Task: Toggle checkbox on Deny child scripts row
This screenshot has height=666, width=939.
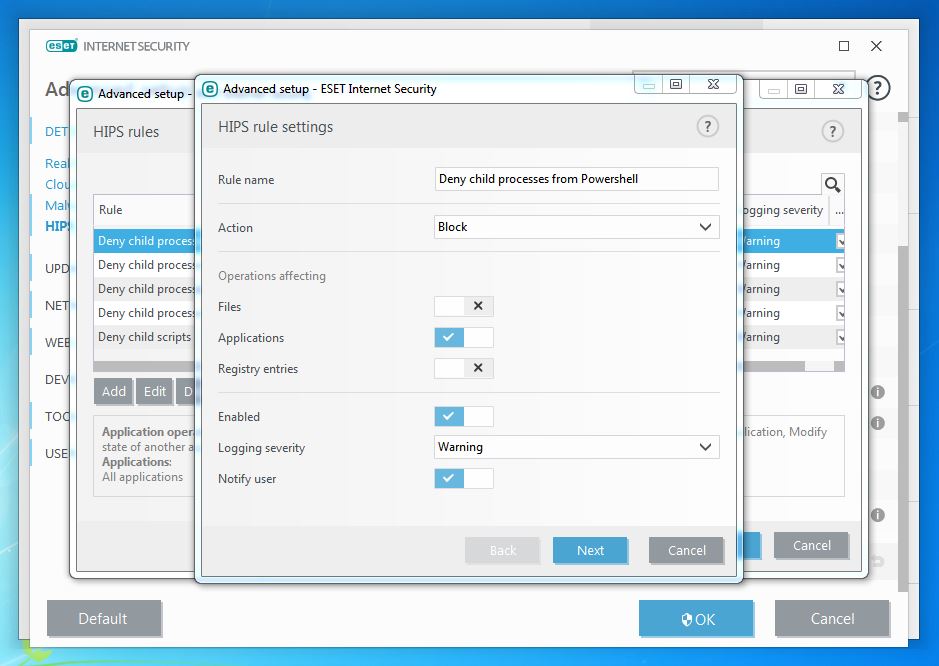Action: [840, 337]
